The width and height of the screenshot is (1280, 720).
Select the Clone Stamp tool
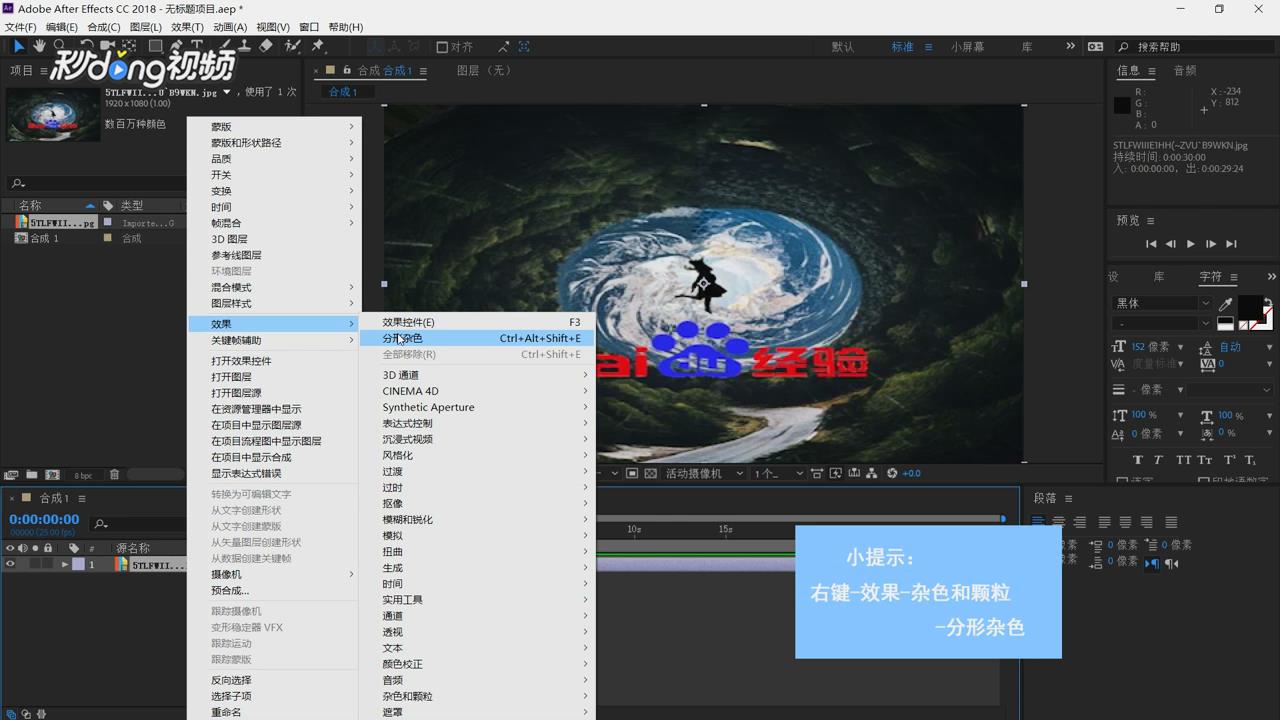tap(244, 46)
